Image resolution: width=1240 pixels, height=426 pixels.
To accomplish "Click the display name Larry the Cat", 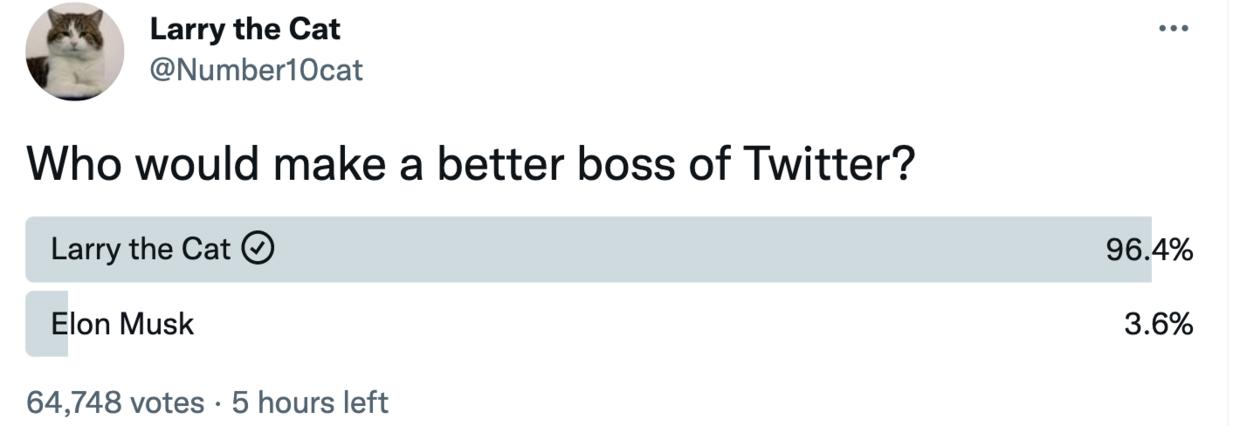I will [x=245, y=30].
